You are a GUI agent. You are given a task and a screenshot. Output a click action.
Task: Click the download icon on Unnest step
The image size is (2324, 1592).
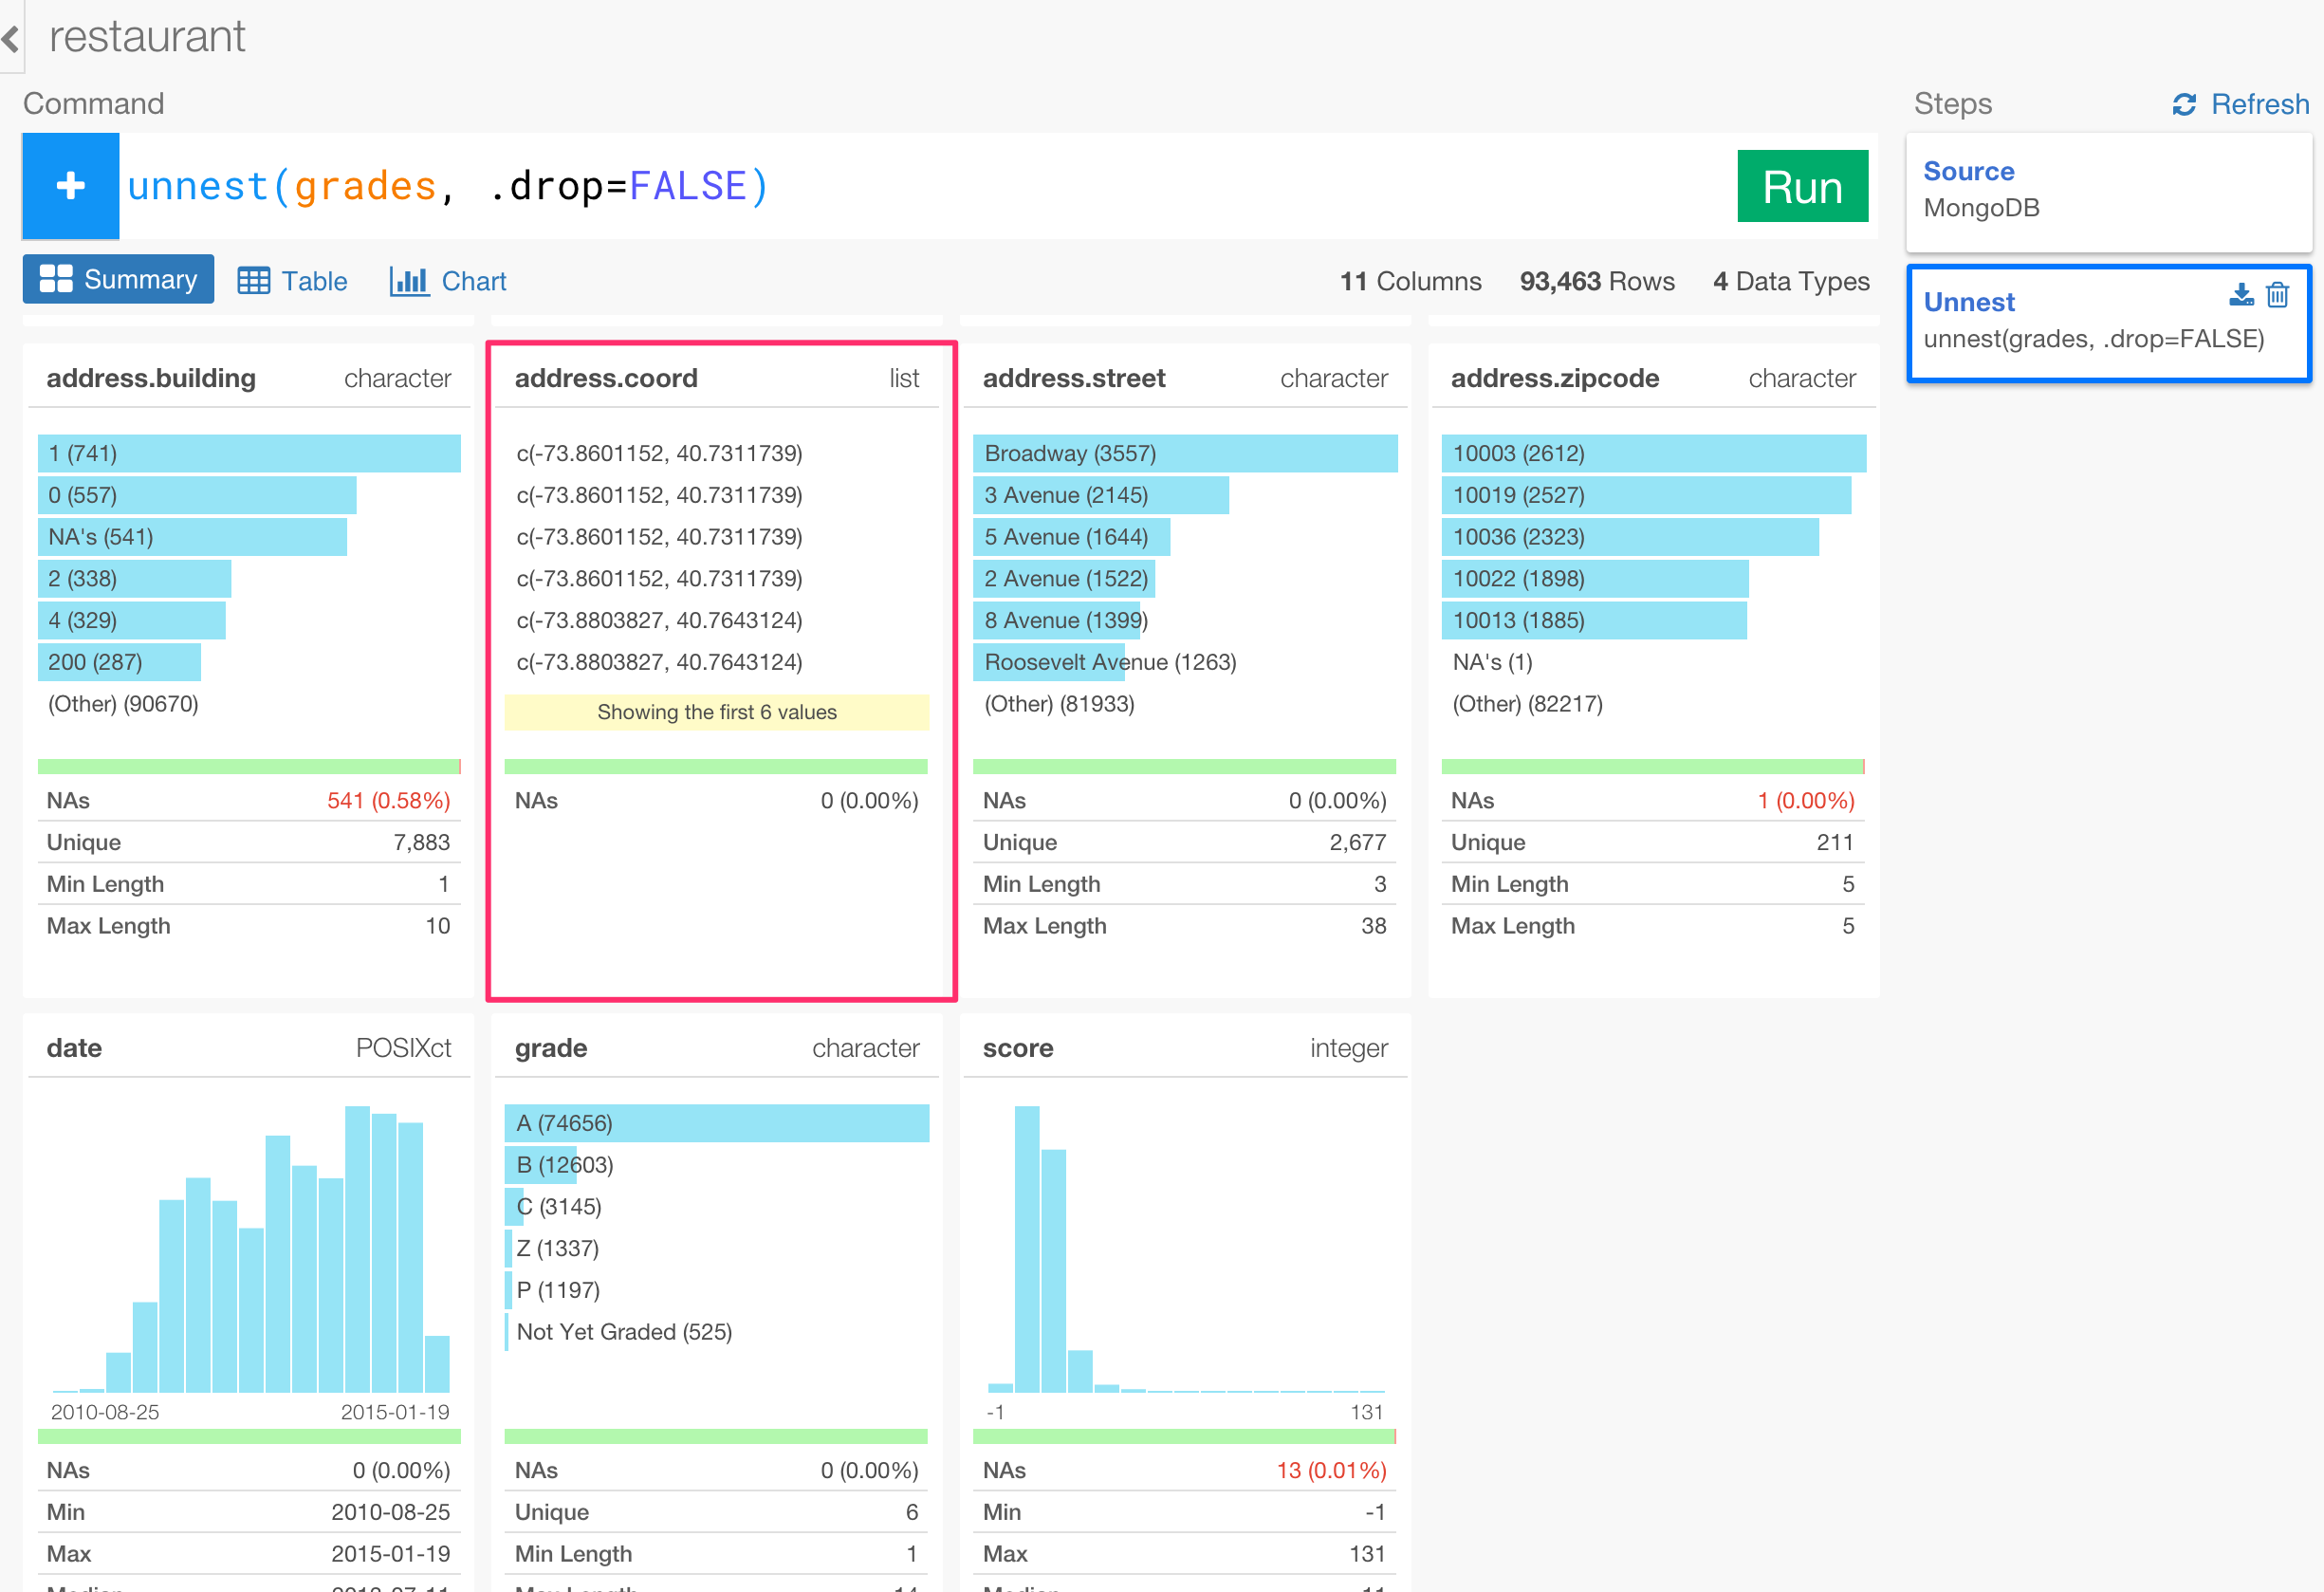coord(2241,294)
